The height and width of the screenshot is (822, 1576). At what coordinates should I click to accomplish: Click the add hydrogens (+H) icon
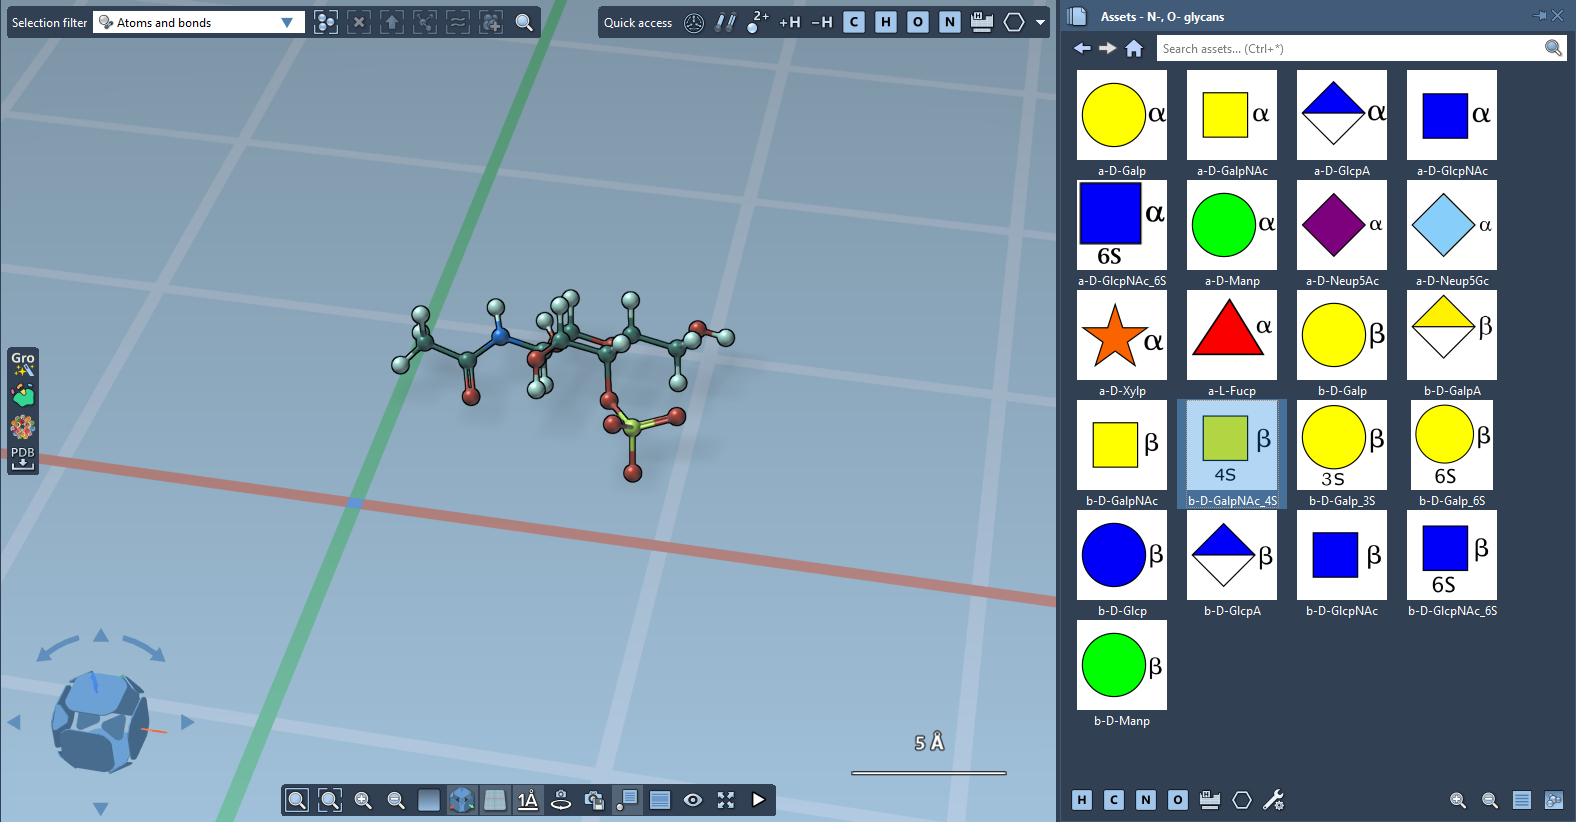tap(789, 22)
